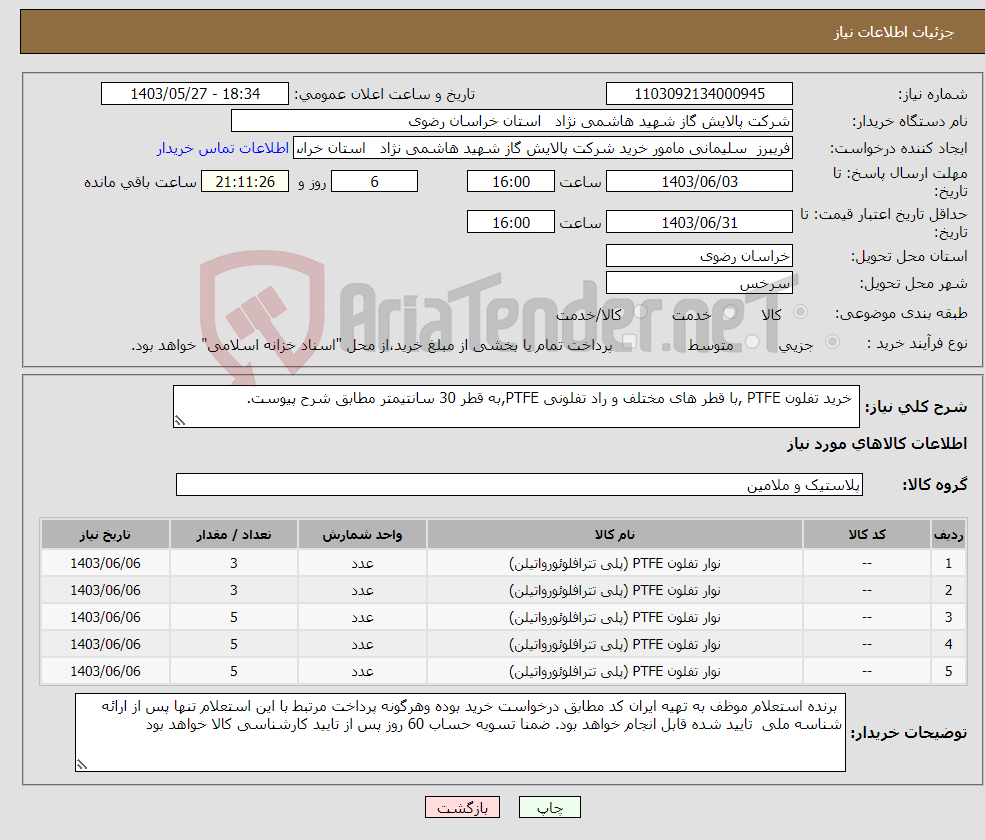Click the واحد شمارش column header
This screenshot has width=985, height=840.
point(362,535)
